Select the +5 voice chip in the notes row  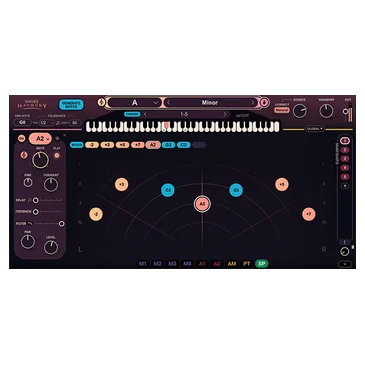[122, 145]
